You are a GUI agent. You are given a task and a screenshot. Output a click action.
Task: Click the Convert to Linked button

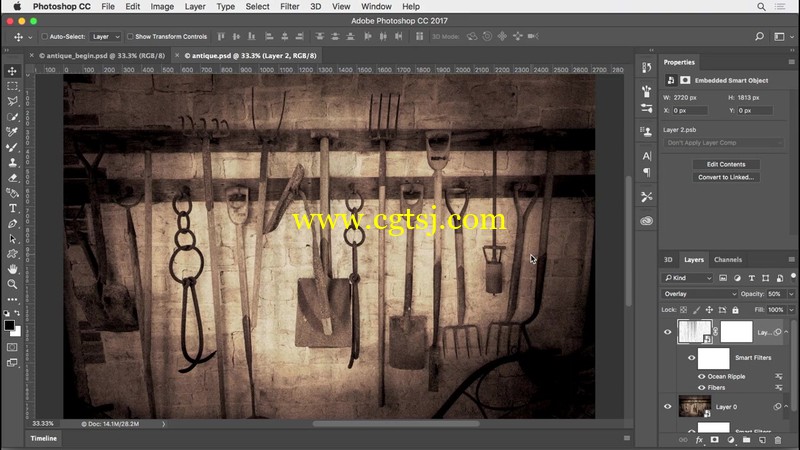[x=726, y=178]
